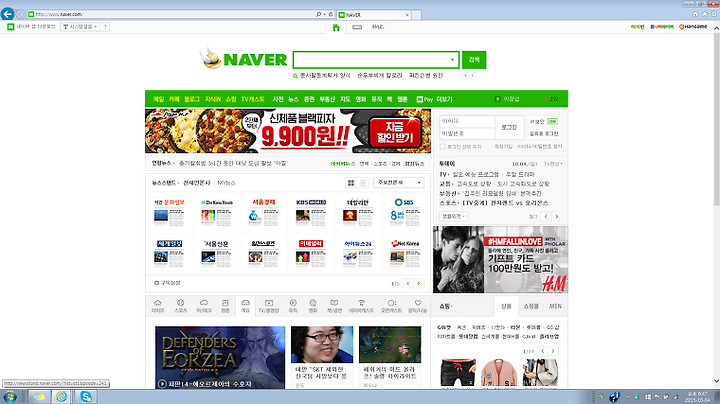Screen dimensions: 720x404
Task: Open Skype from the taskbar
Action: [86, 397]
